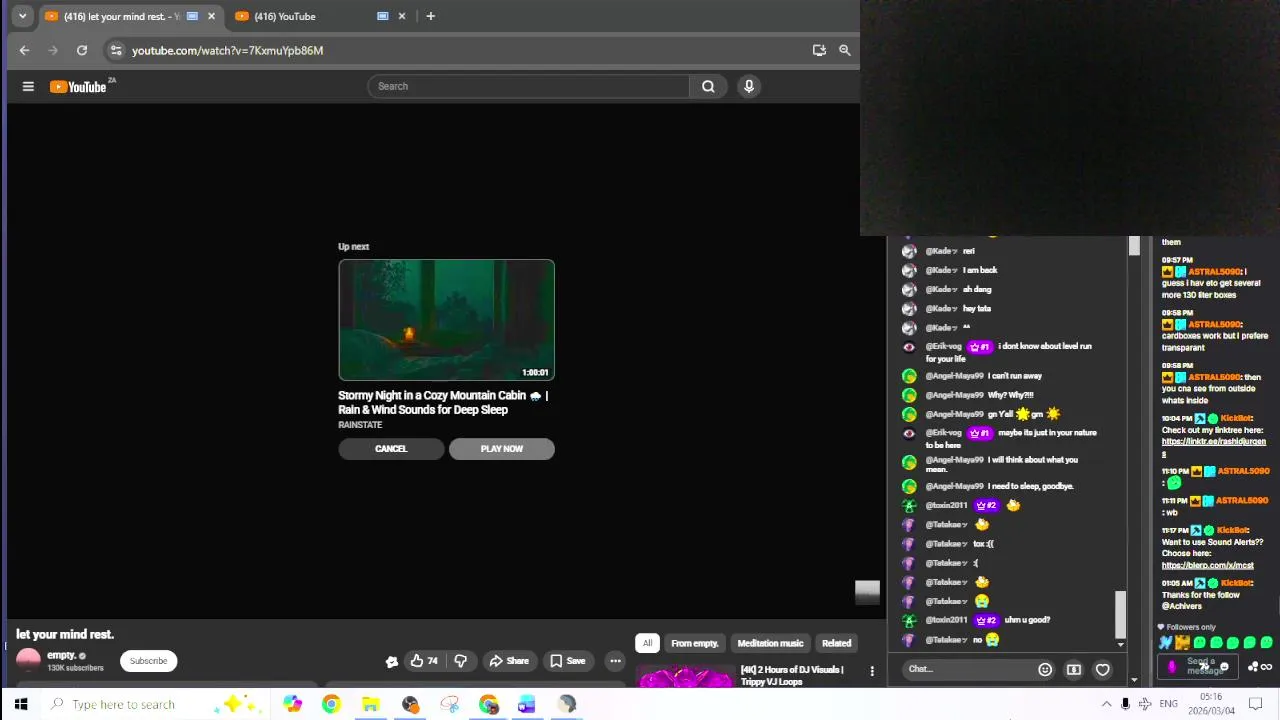Click the 'I am back' chat message
The width and height of the screenshot is (1280, 720).
(980, 270)
